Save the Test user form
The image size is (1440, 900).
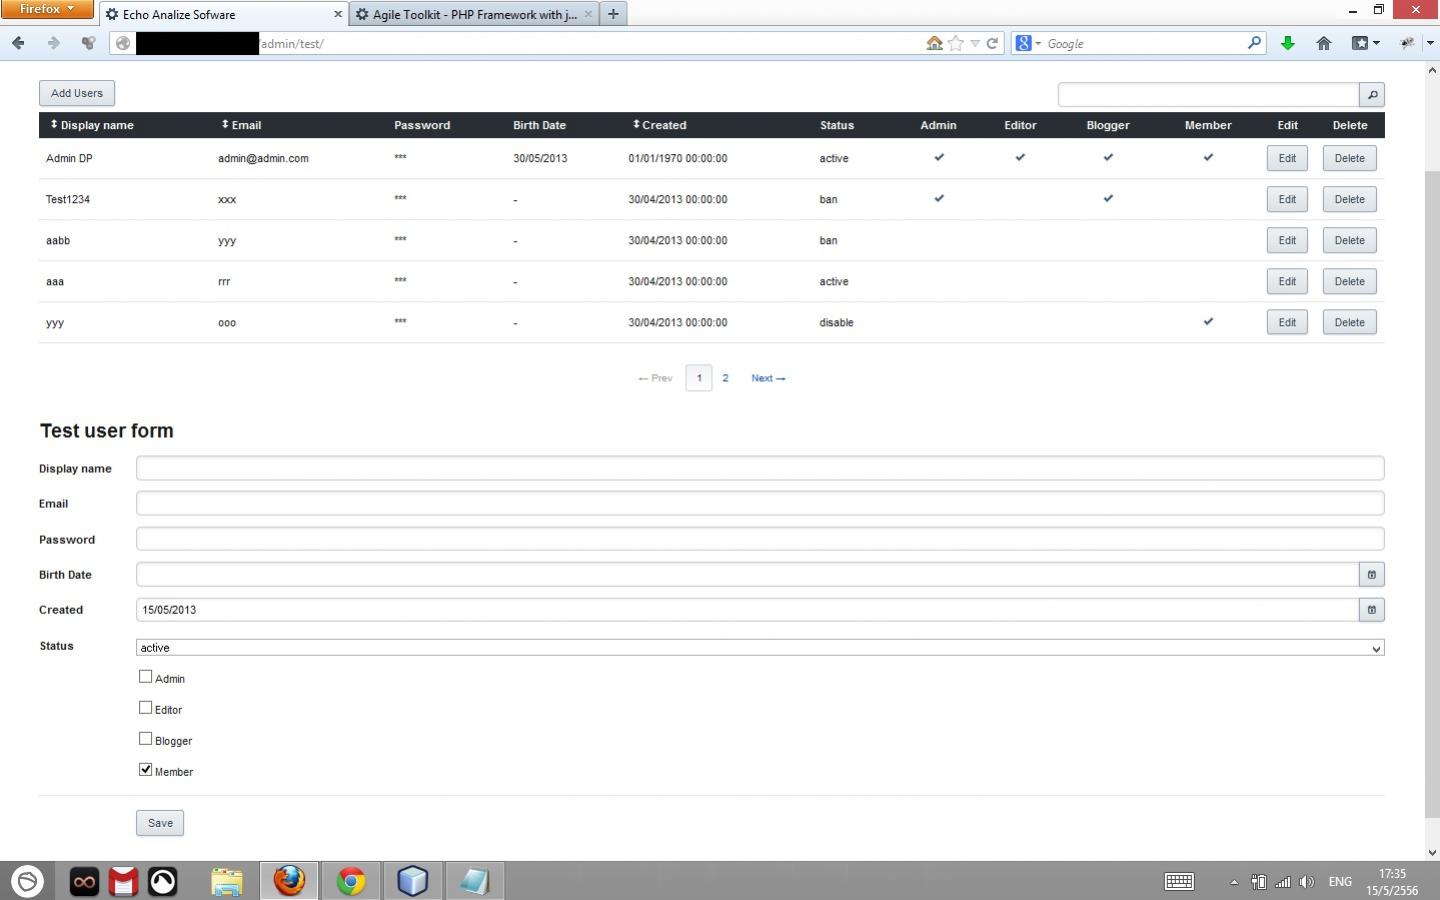tap(160, 823)
